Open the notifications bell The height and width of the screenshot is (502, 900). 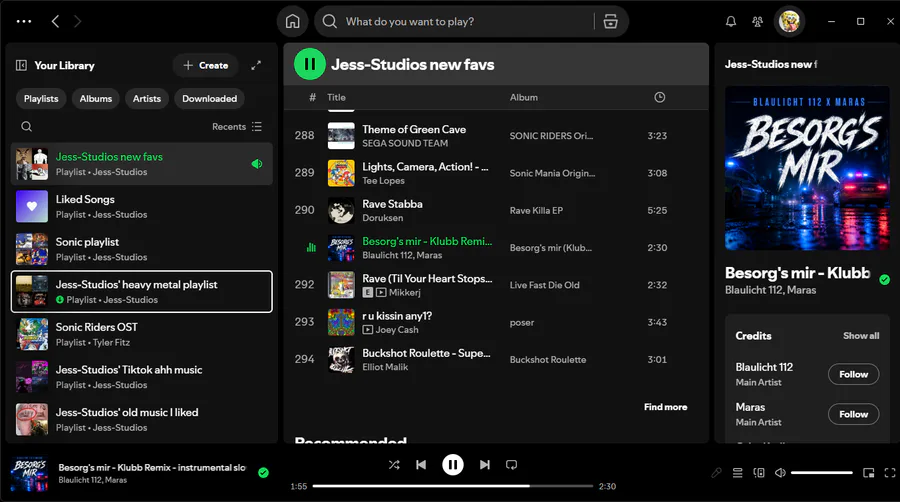click(x=731, y=21)
